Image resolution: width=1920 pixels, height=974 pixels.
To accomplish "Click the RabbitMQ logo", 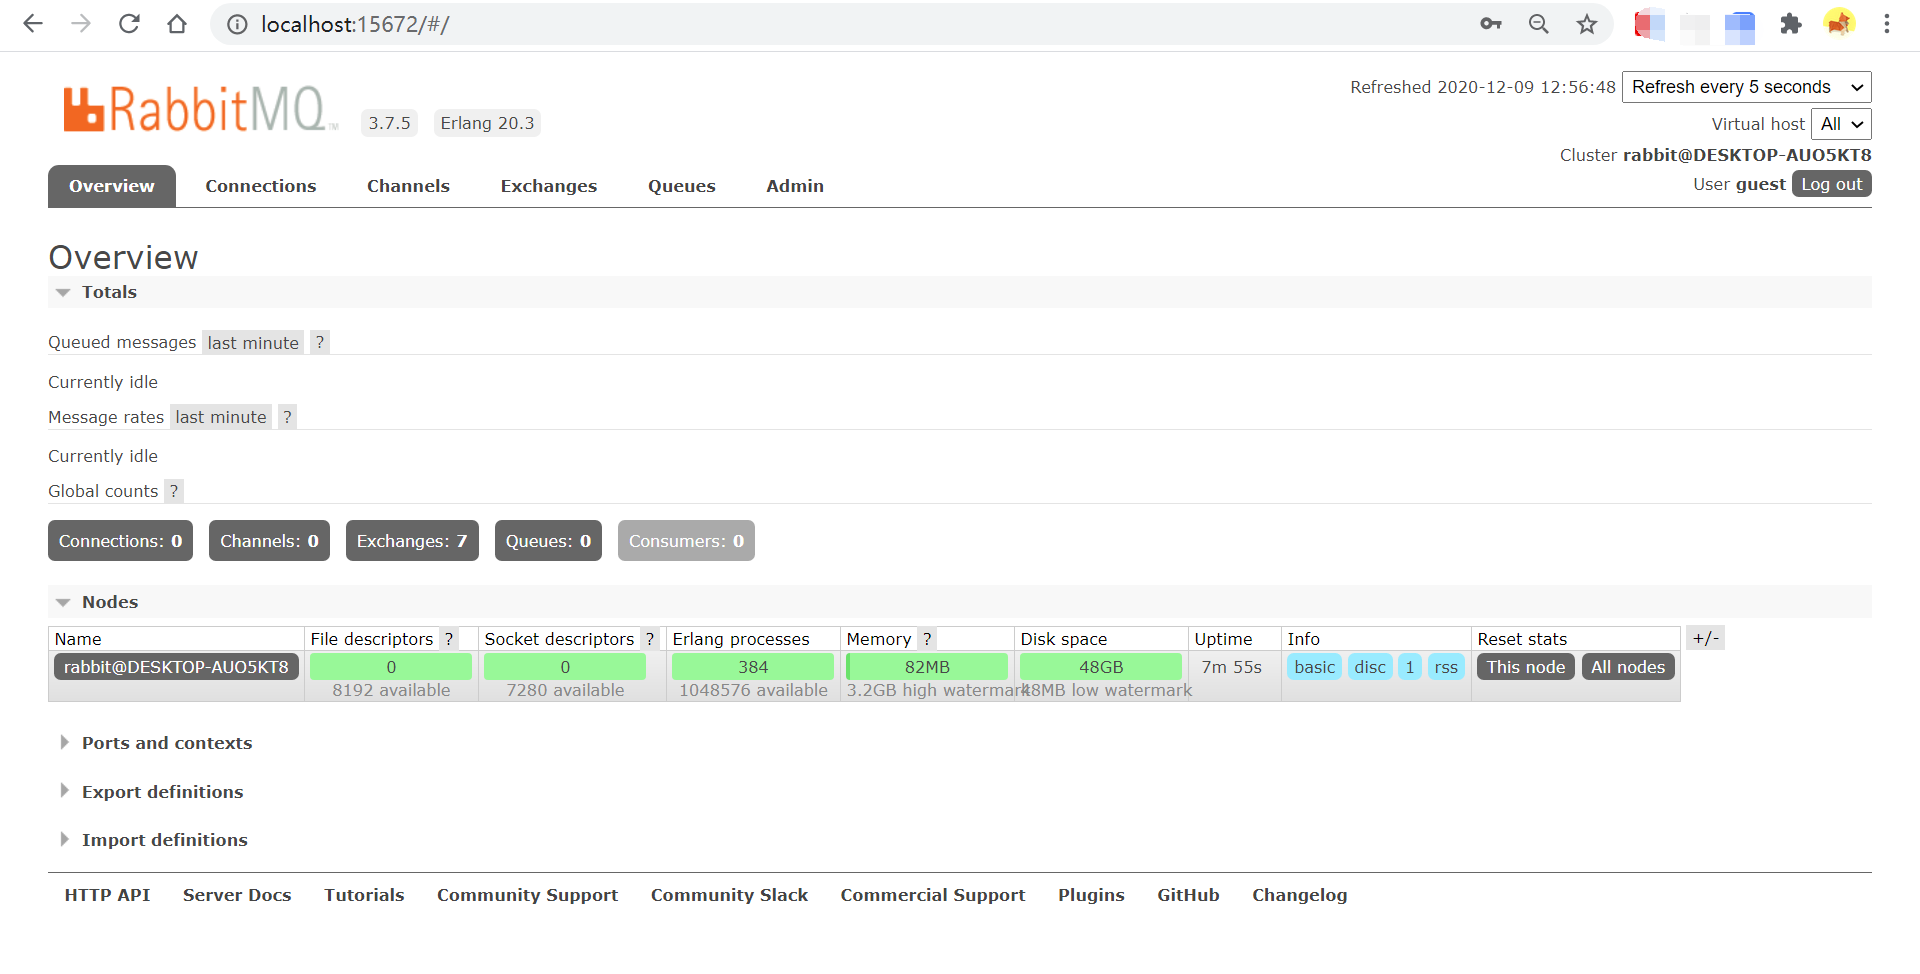I will [x=200, y=109].
